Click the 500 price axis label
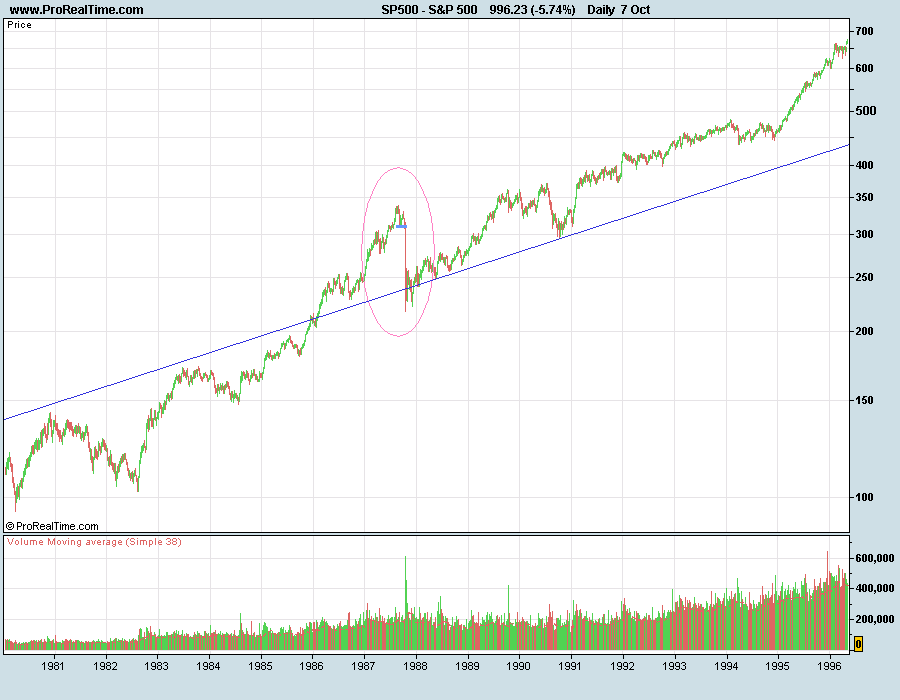 [866, 111]
